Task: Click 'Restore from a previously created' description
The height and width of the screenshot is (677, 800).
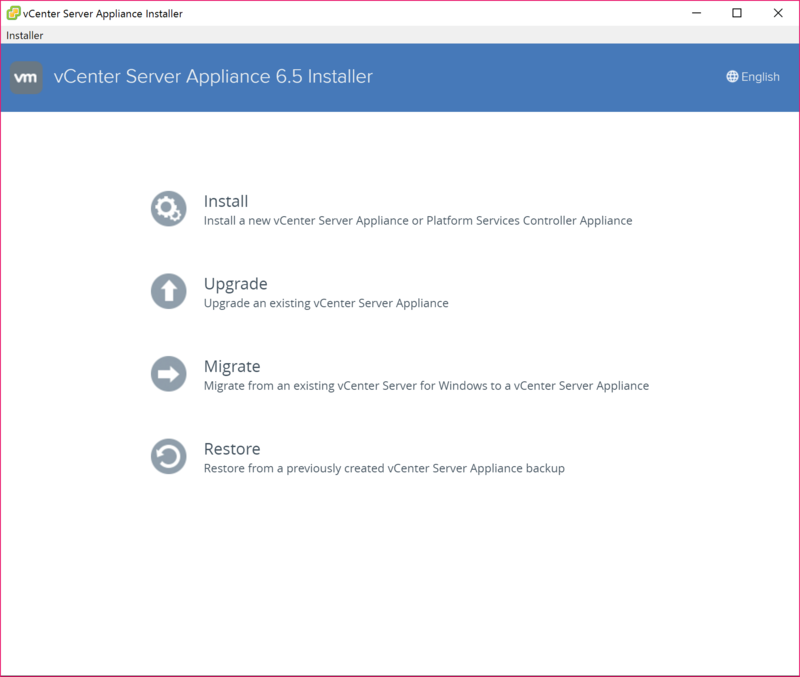Action: [384, 468]
